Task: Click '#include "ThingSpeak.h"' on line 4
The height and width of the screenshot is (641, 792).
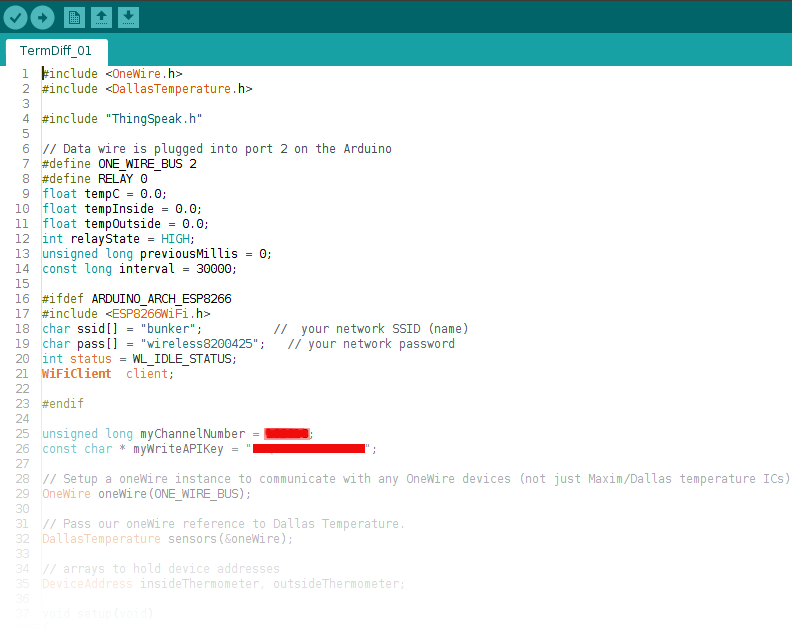Action: click(122, 119)
